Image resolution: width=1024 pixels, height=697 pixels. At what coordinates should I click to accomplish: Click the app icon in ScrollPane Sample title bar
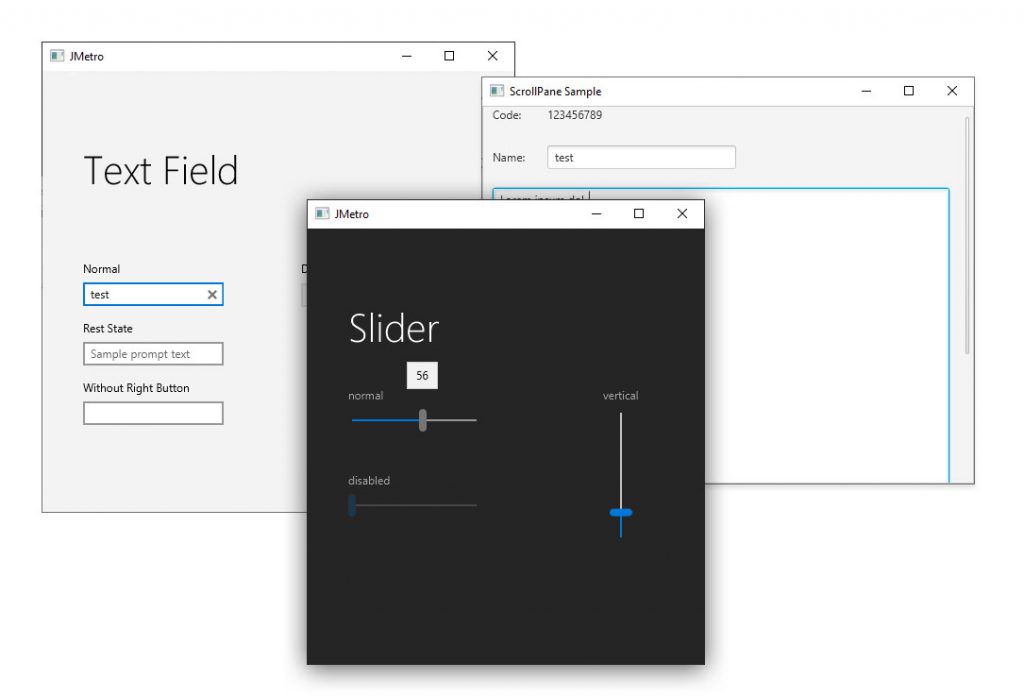pos(497,91)
